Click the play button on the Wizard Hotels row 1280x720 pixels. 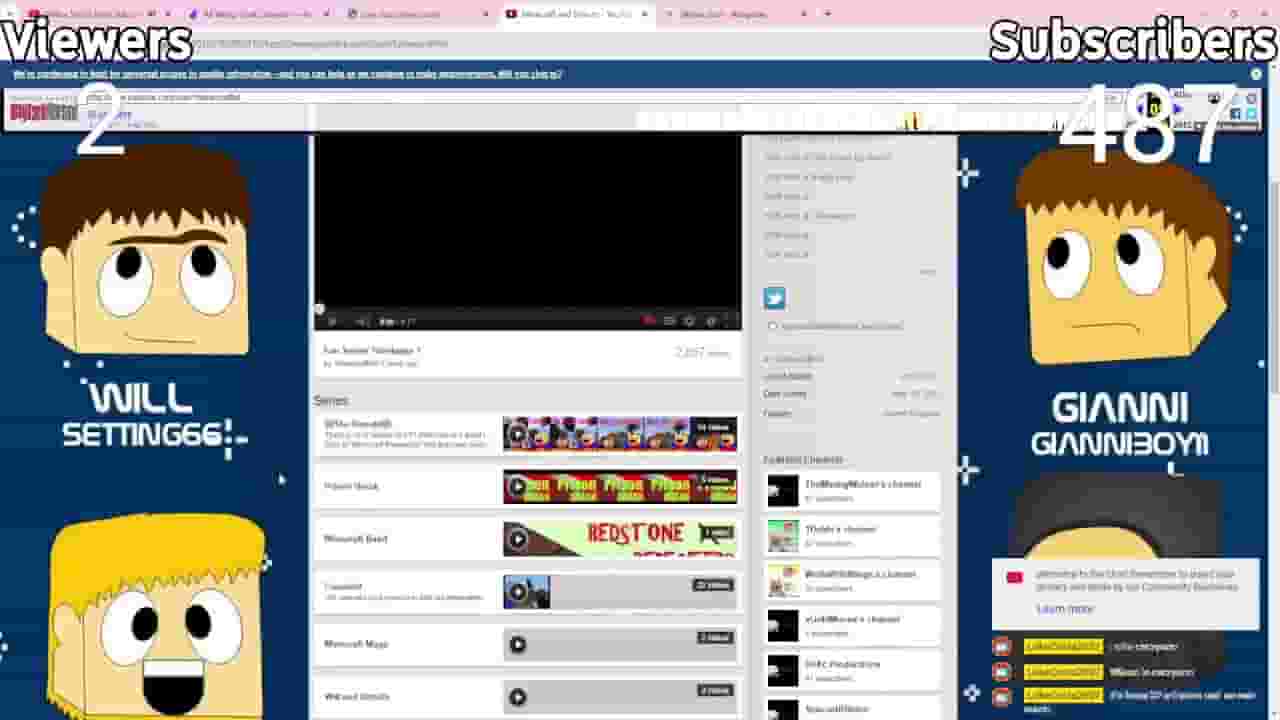(x=517, y=697)
